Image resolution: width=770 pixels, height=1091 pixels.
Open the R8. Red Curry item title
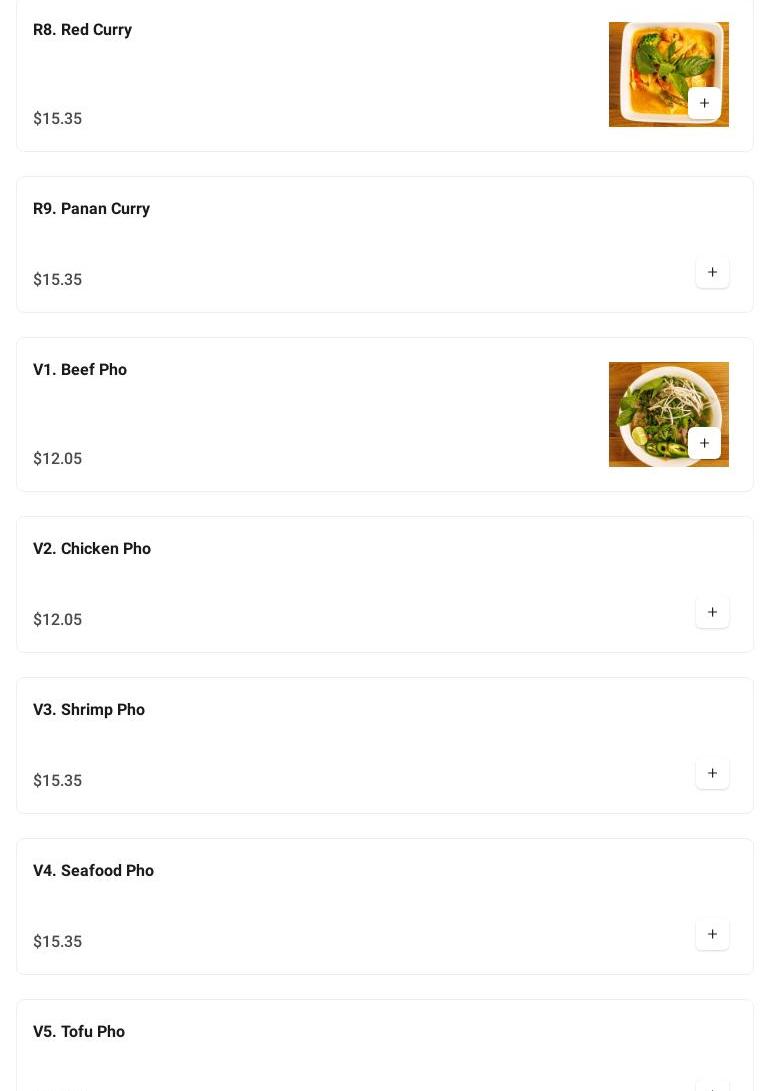tap(82, 30)
